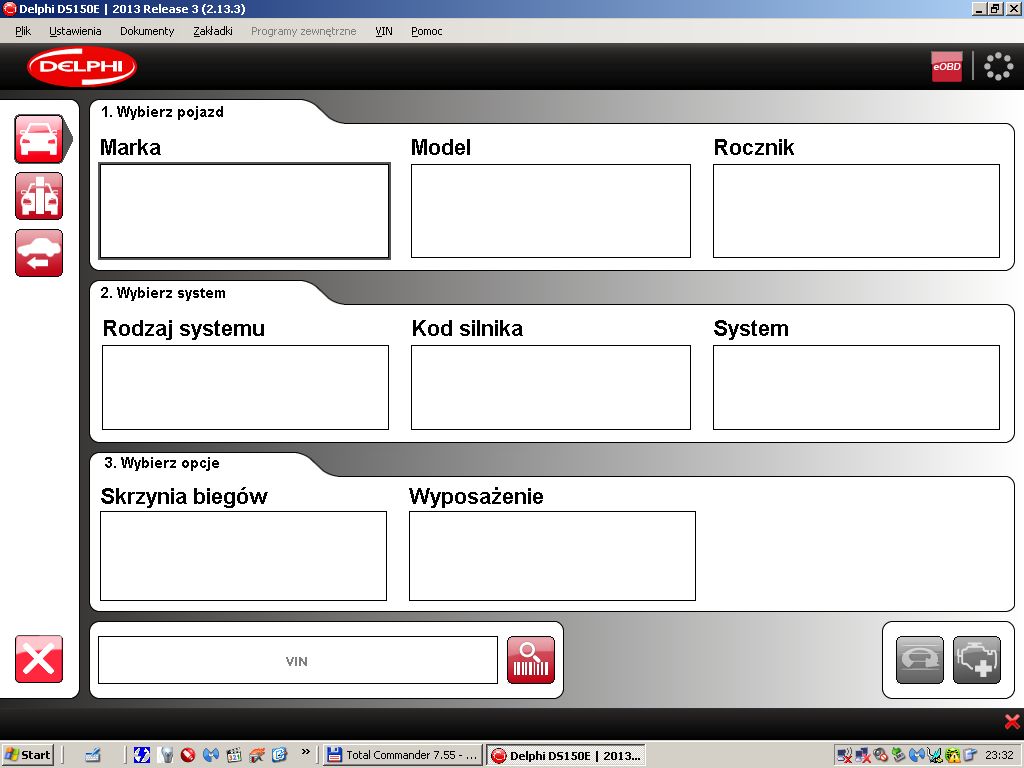Image resolution: width=1024 pixels, height=768 pixels.
Task: Click the Windows Start button
Action: (x=28, y=755)
